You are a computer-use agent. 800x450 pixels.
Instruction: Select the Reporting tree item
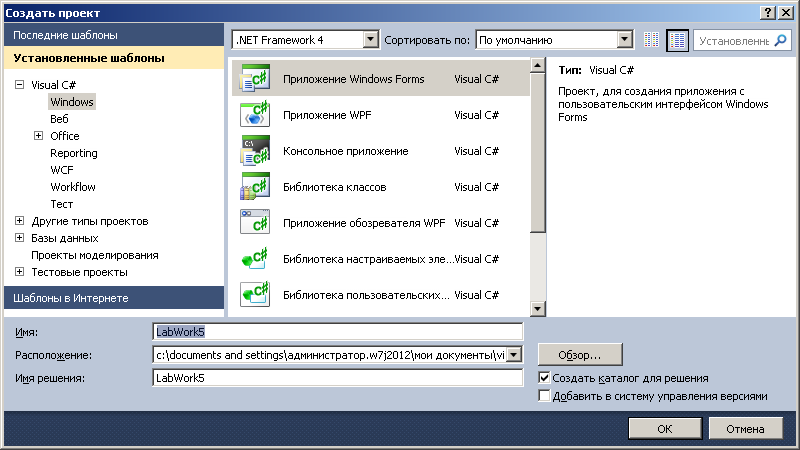[x=73, y=153]
